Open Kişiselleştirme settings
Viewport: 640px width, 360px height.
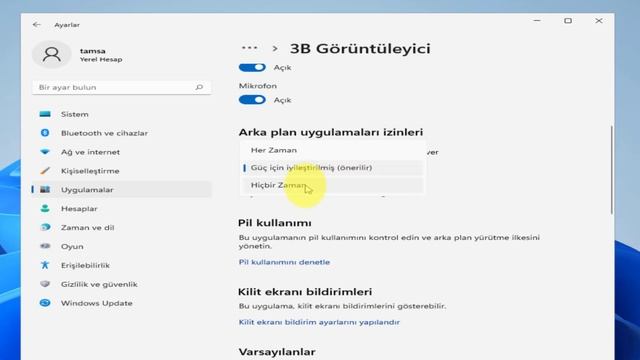coord(122,171)
